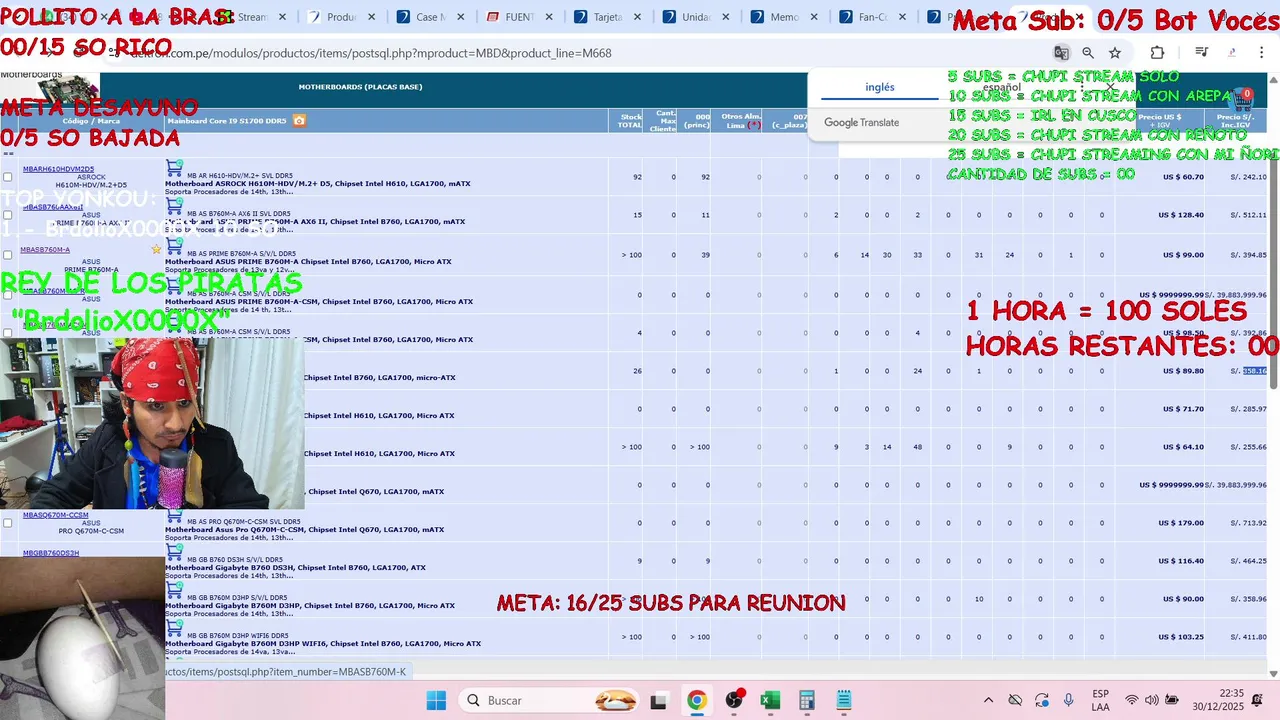Open the Chrome three-dot menu
Viewport: 1280px width, 720px height.
[1262, 53]
